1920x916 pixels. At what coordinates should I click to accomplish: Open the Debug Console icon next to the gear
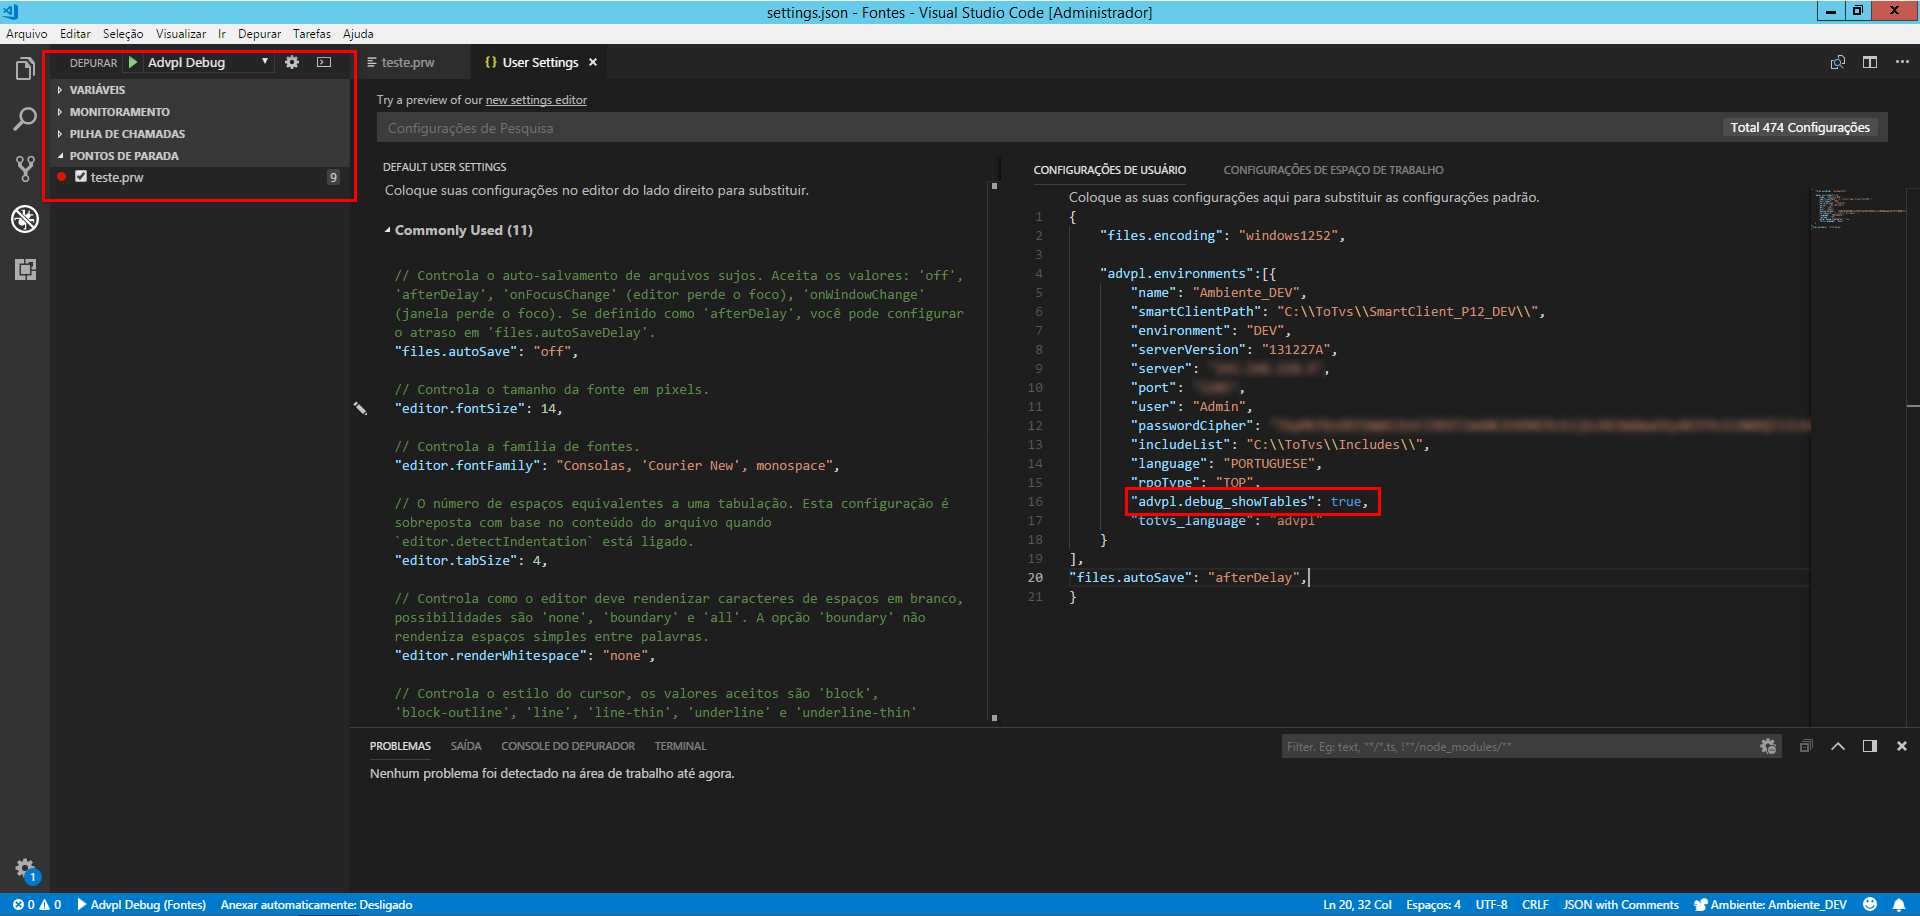323,61
